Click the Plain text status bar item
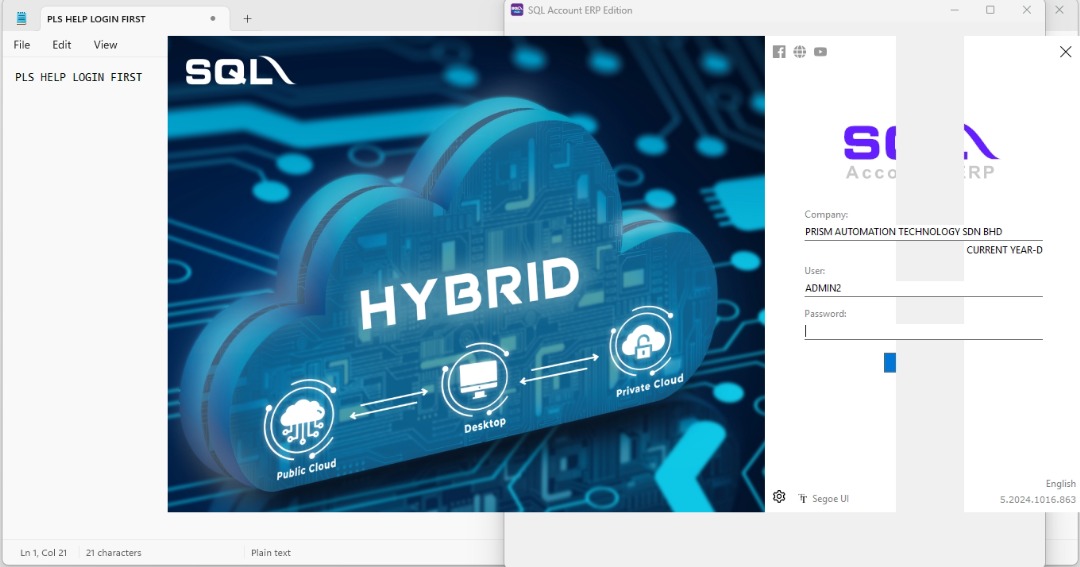This screenshot has height=567, width=1080. pos(271,553)
